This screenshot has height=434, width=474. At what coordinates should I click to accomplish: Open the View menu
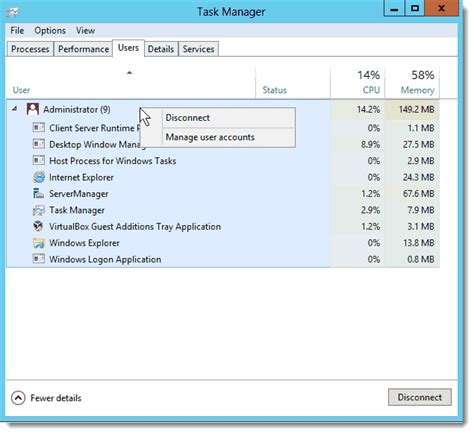click(85, 31)
